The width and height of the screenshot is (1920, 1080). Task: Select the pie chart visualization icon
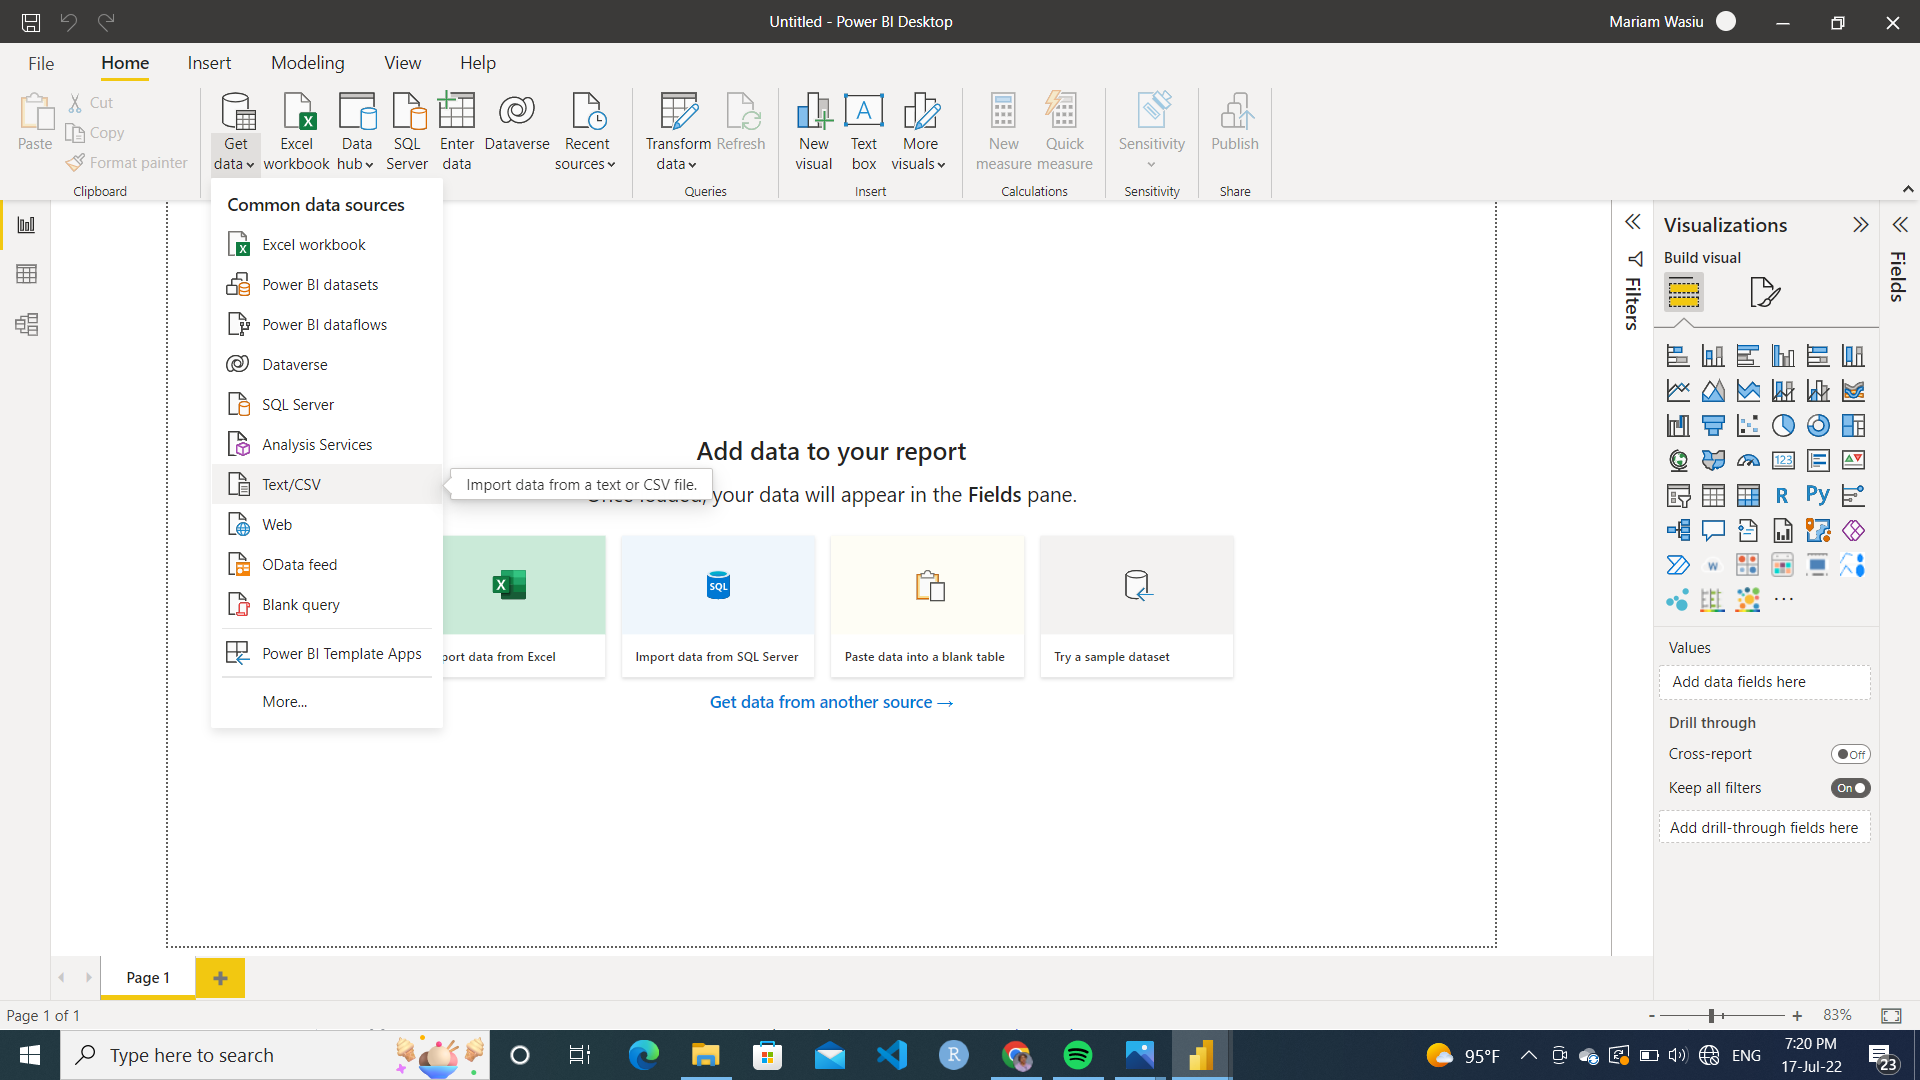click(x=1783, y=426)
